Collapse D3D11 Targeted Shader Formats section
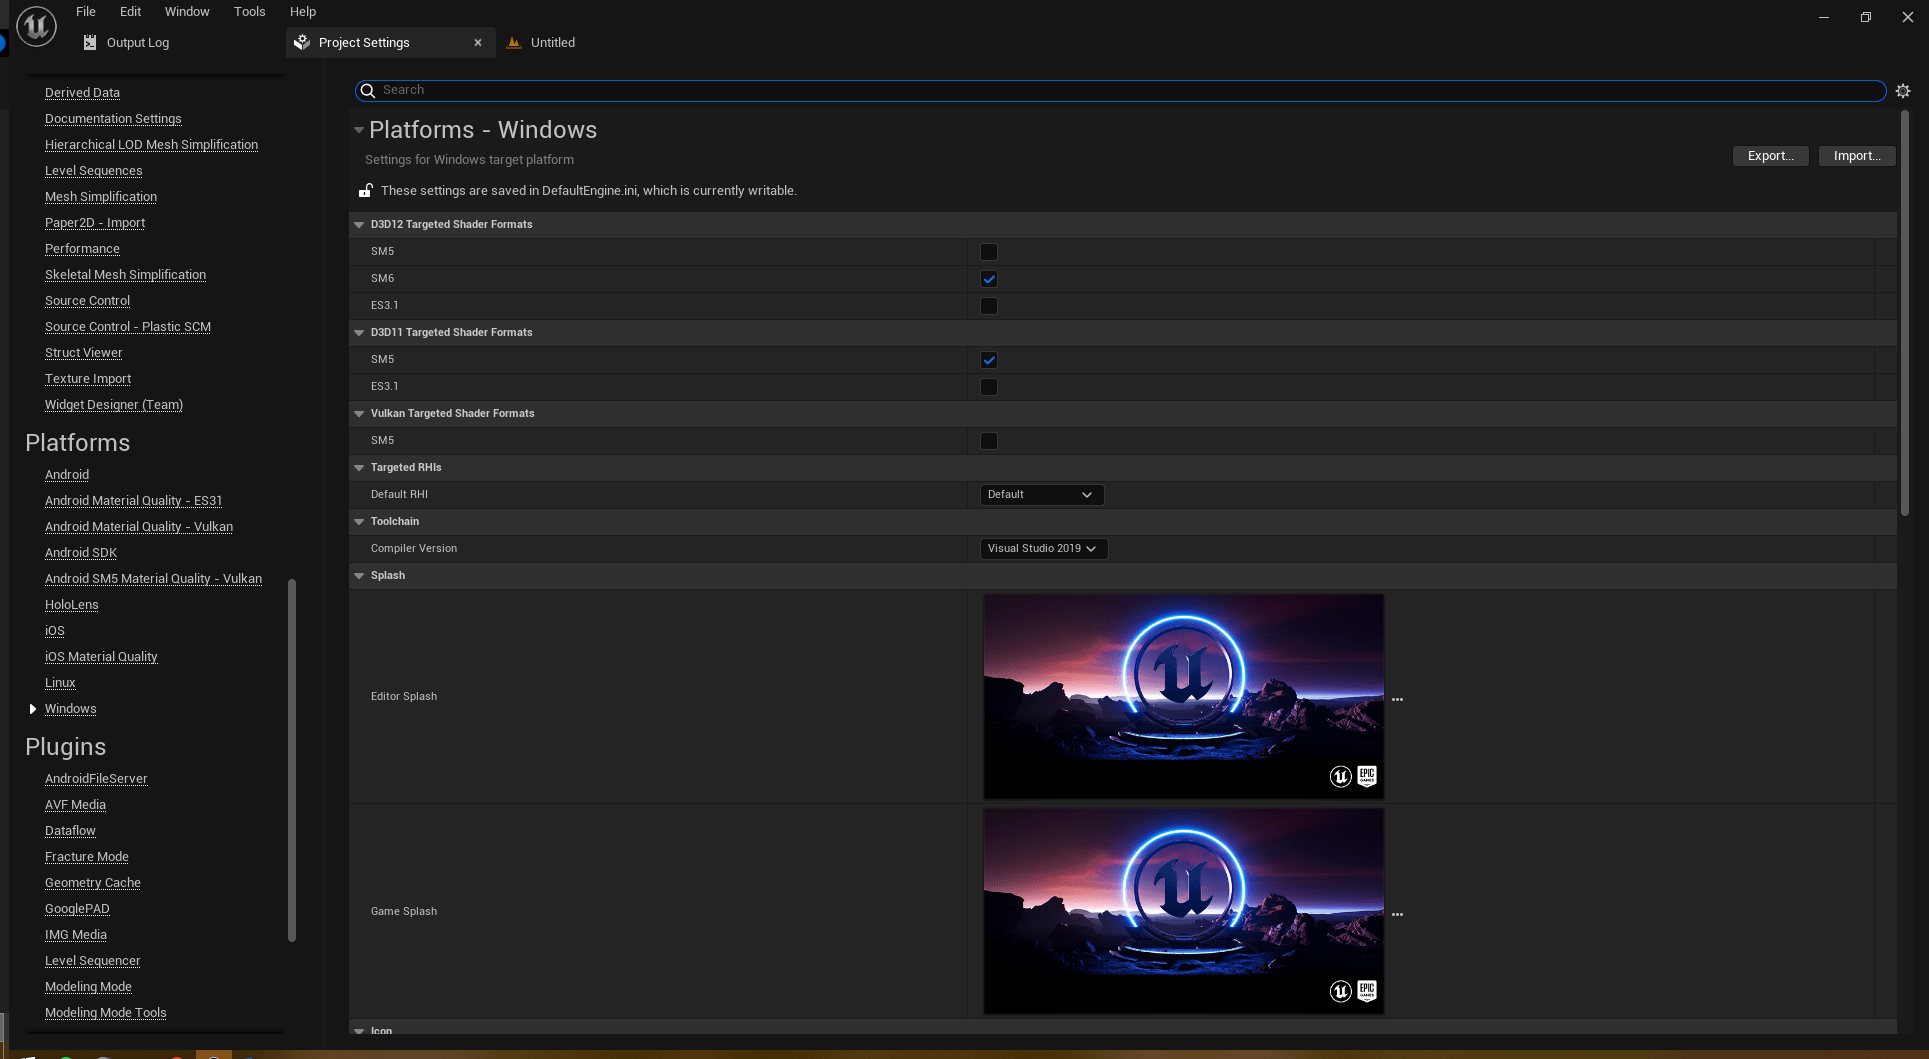Image resolution: width=1929 pixels, height=1059 pixels. pos(359,333)
